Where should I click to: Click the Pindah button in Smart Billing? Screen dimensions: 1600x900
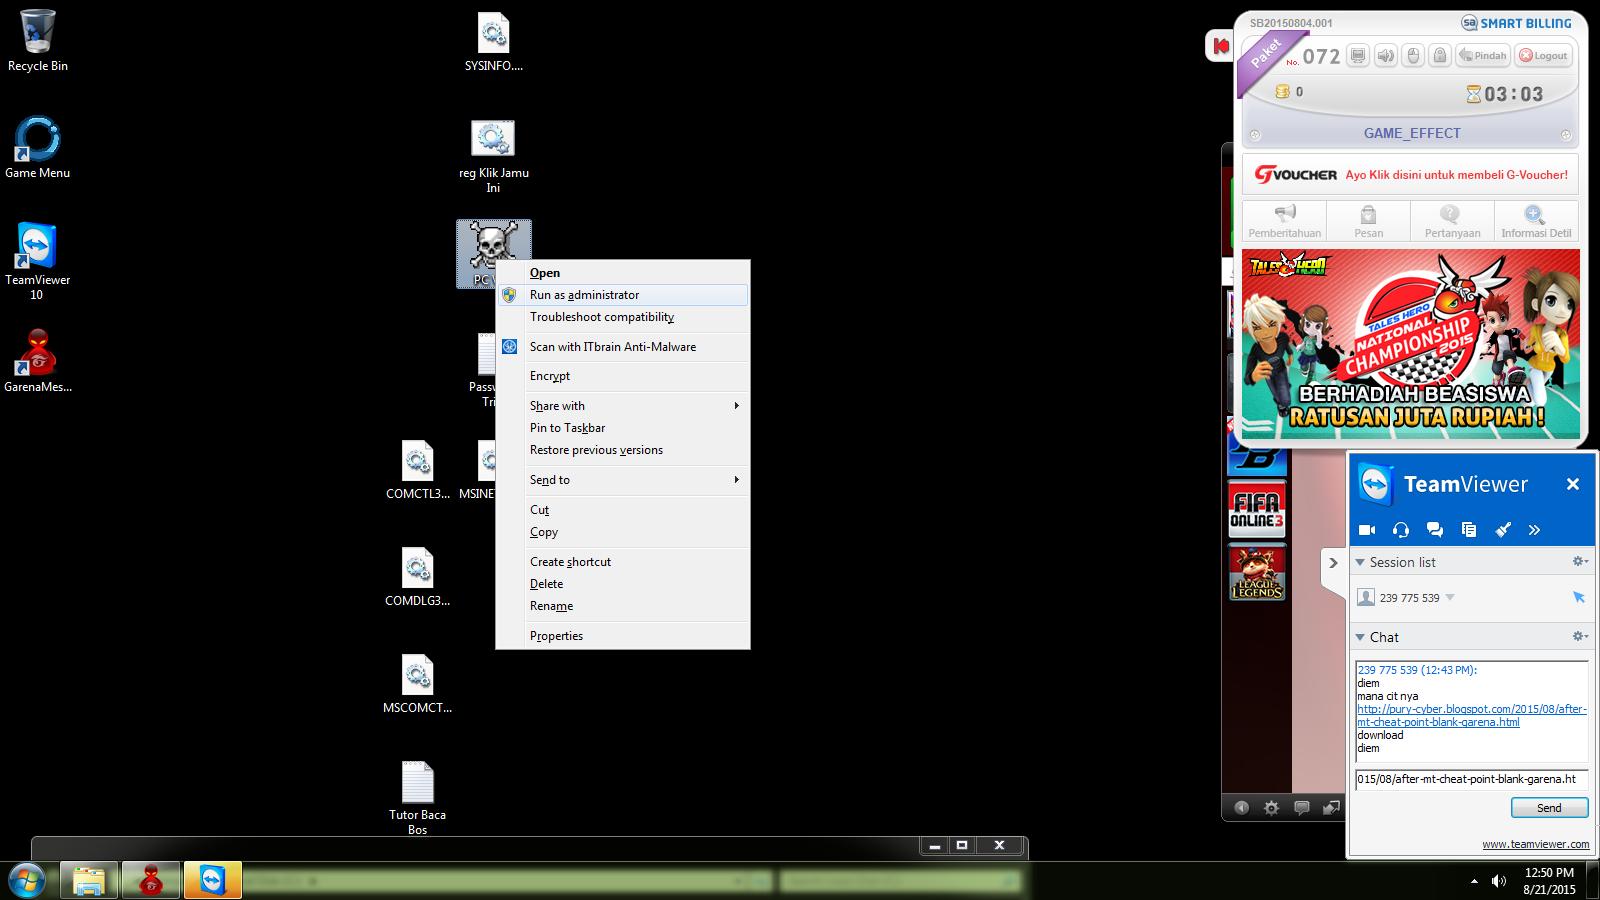[1482, 56]
